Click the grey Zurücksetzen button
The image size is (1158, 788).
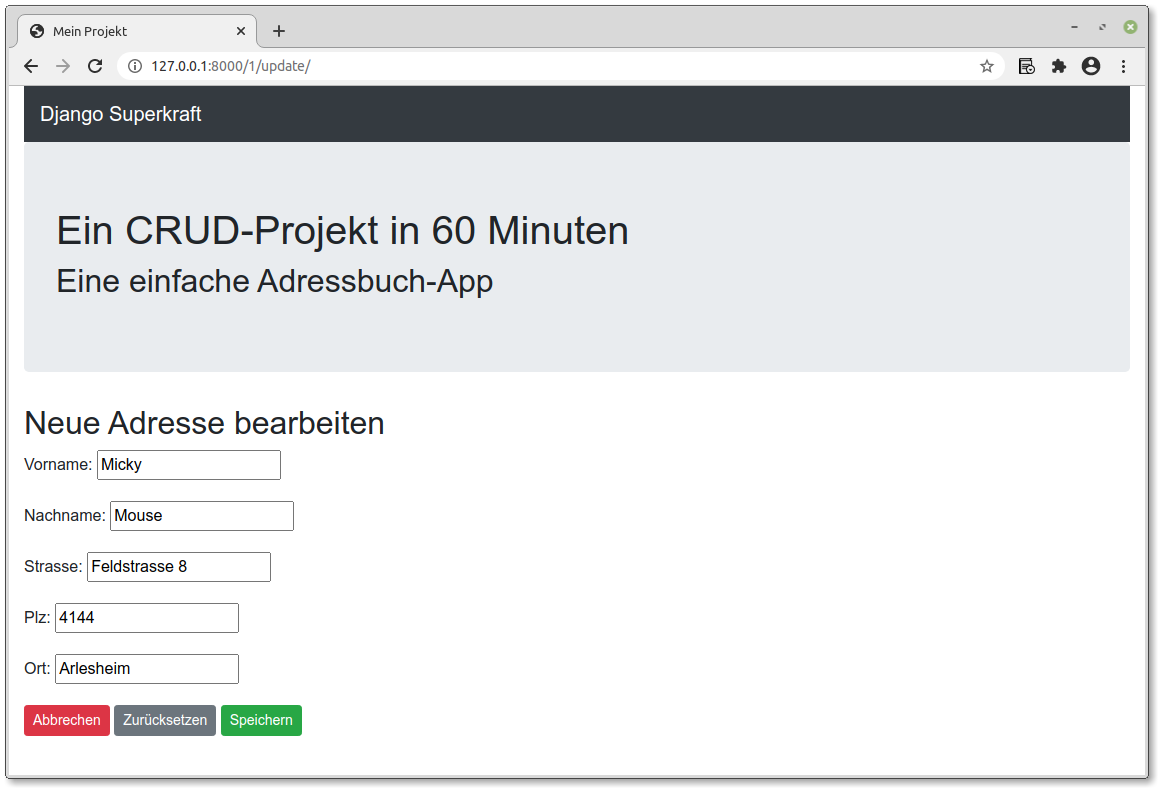click(x=165, y=720)
